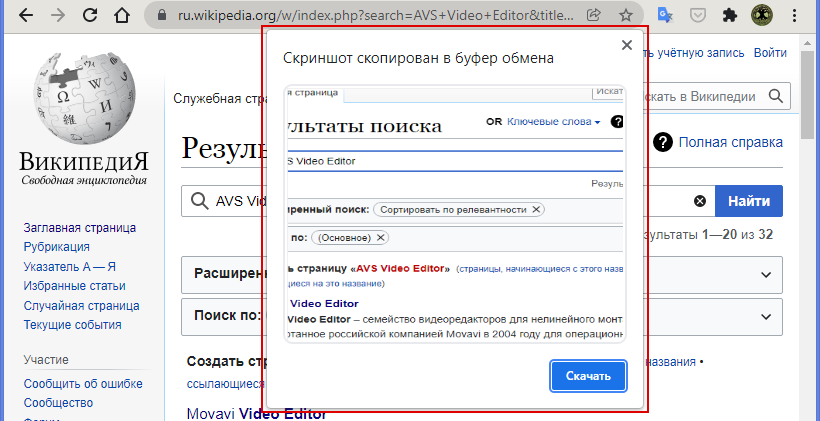820x421 pixels.
Task: Open Указатель А — Я in sidebar
Action: 70,267
